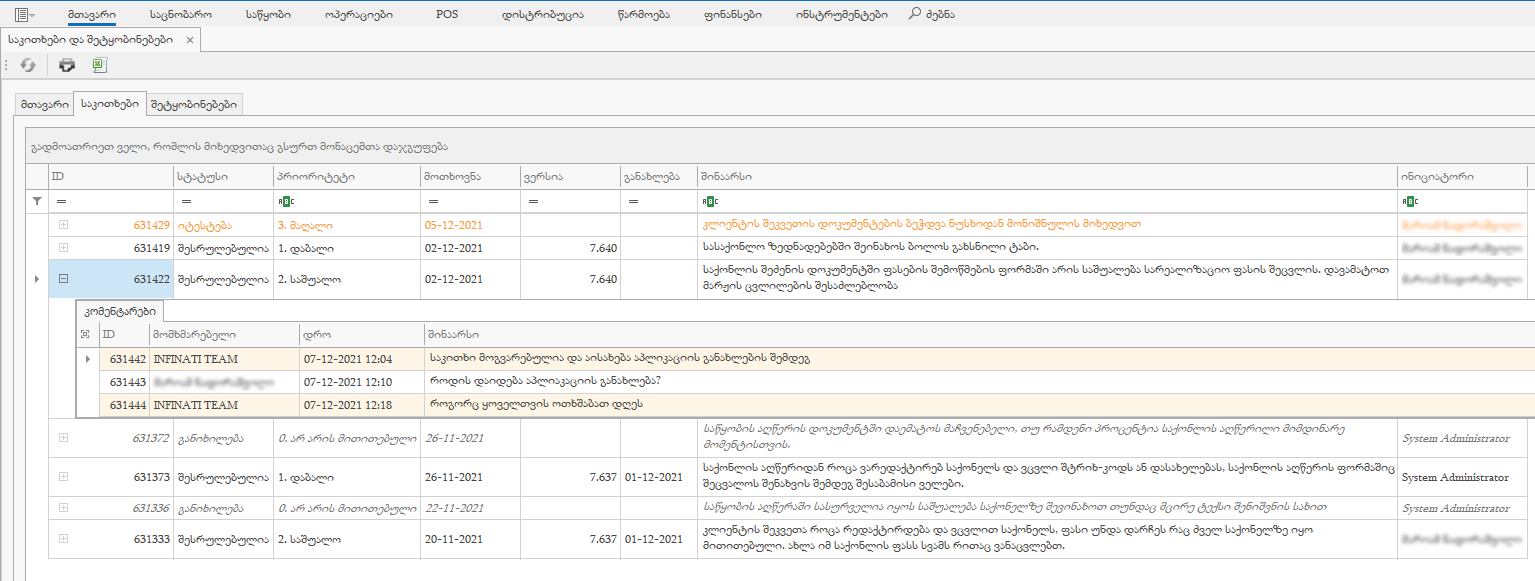
Task: Click the equals filter operator under მოთხოვნა
Action: [433, 201]
